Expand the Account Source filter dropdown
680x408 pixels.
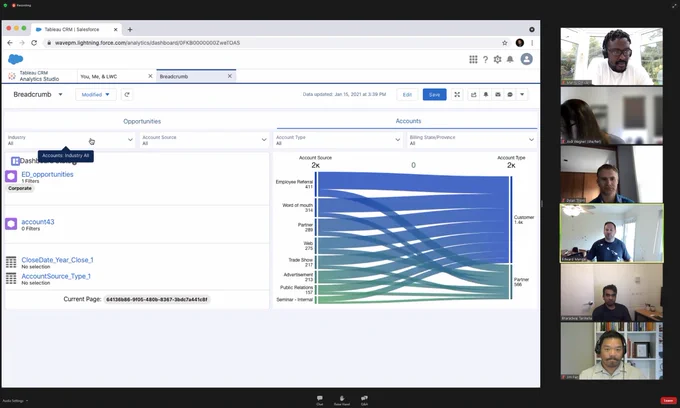click(x=264, y=140)
